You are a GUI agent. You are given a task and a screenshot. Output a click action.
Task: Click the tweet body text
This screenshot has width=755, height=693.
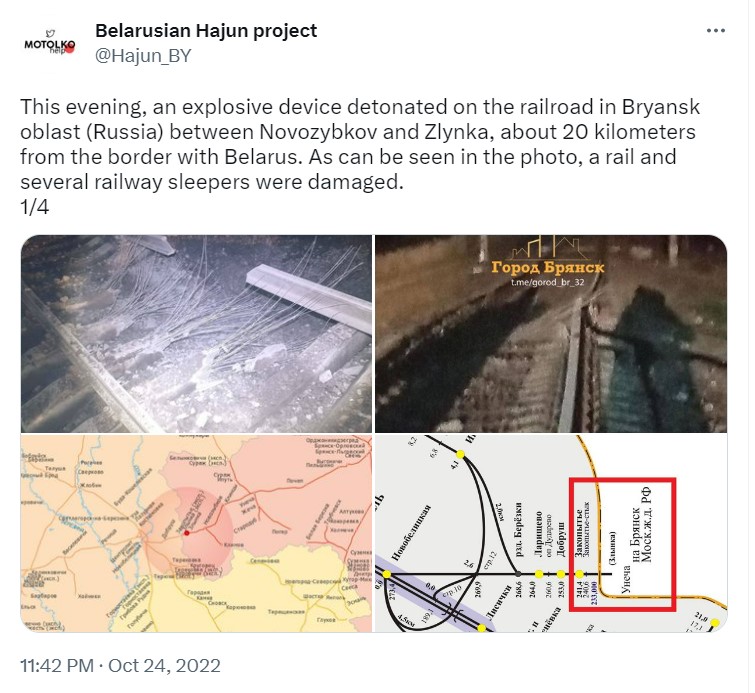[x=360, y=157]
